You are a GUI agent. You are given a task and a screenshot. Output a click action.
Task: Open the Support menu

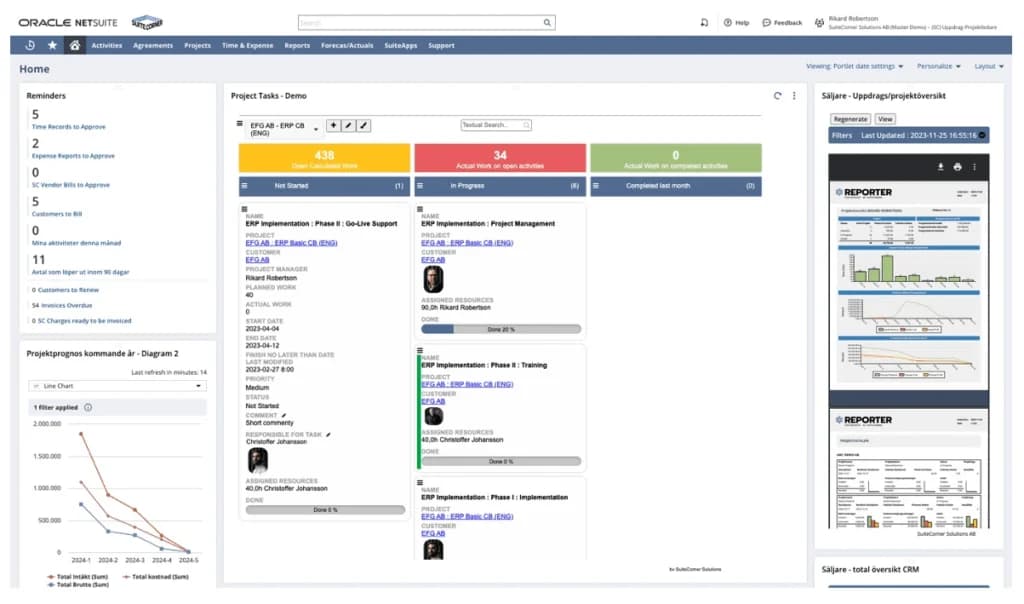pos(441,46)
